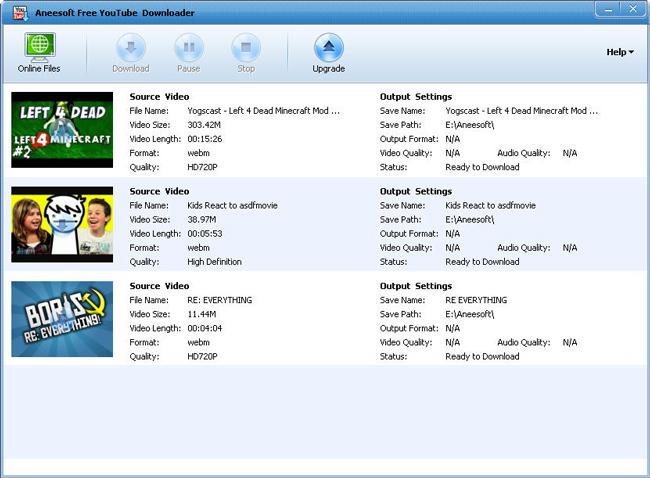Click source file name 'Kids React to asdfmovie'
Image resolution: width=650 pixels, height=478 pixels.
tap(233, 205)
